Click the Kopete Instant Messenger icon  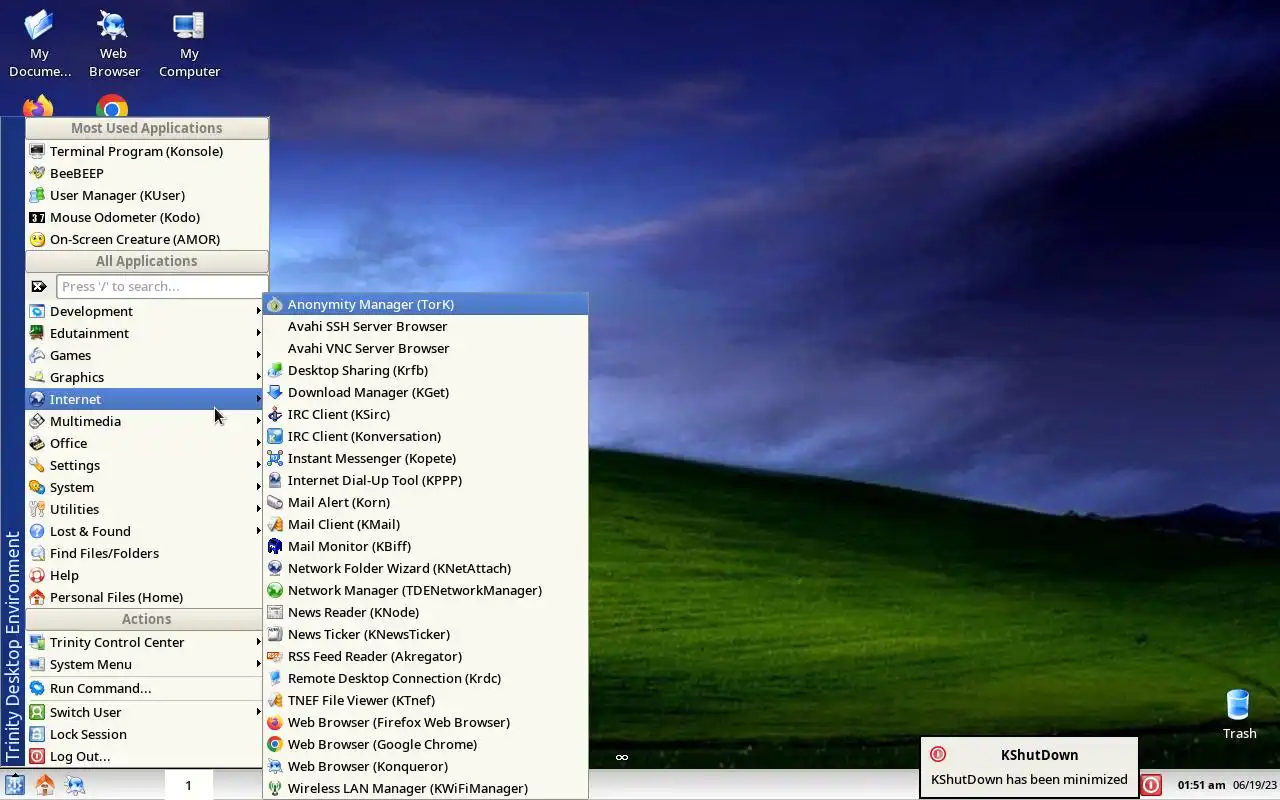275,458
